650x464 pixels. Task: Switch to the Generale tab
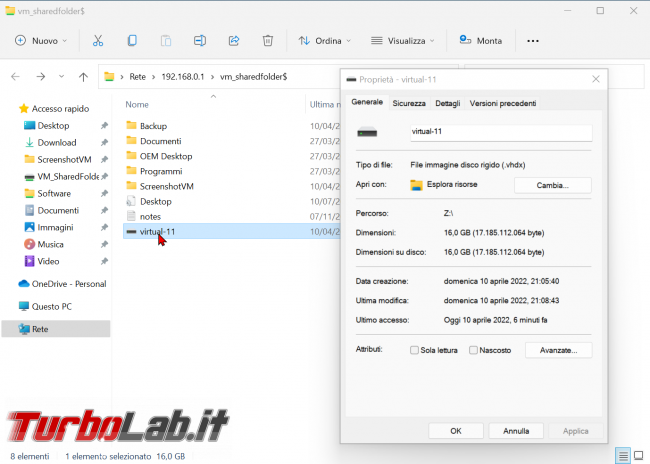pos(367,102)
